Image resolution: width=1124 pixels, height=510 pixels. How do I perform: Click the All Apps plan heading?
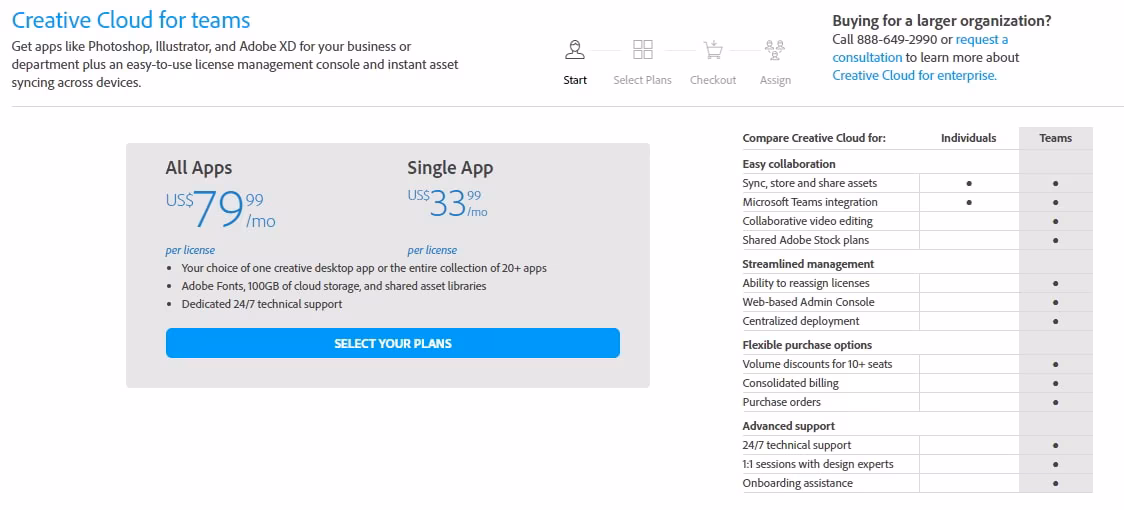click(x=199, y=168)
